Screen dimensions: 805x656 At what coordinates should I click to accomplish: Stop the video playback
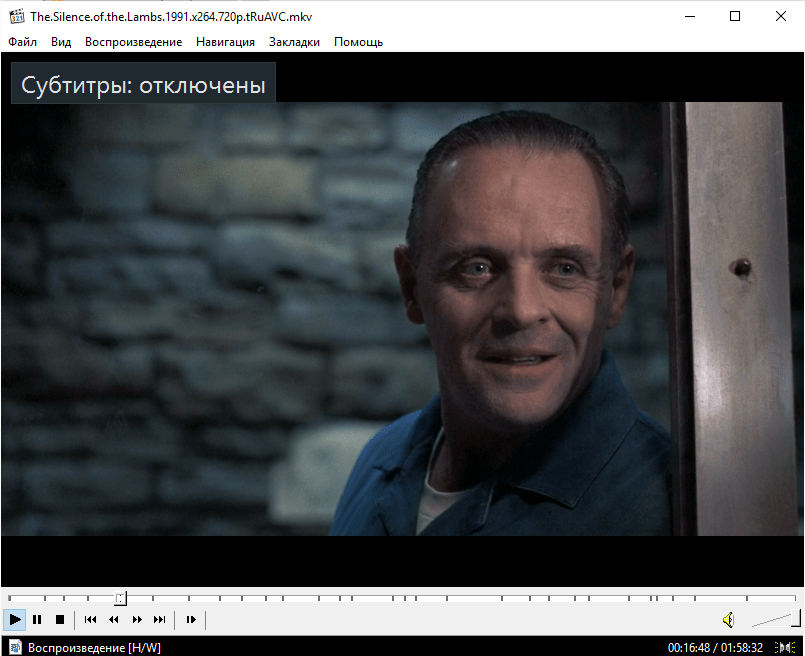(x=60, y=620)
